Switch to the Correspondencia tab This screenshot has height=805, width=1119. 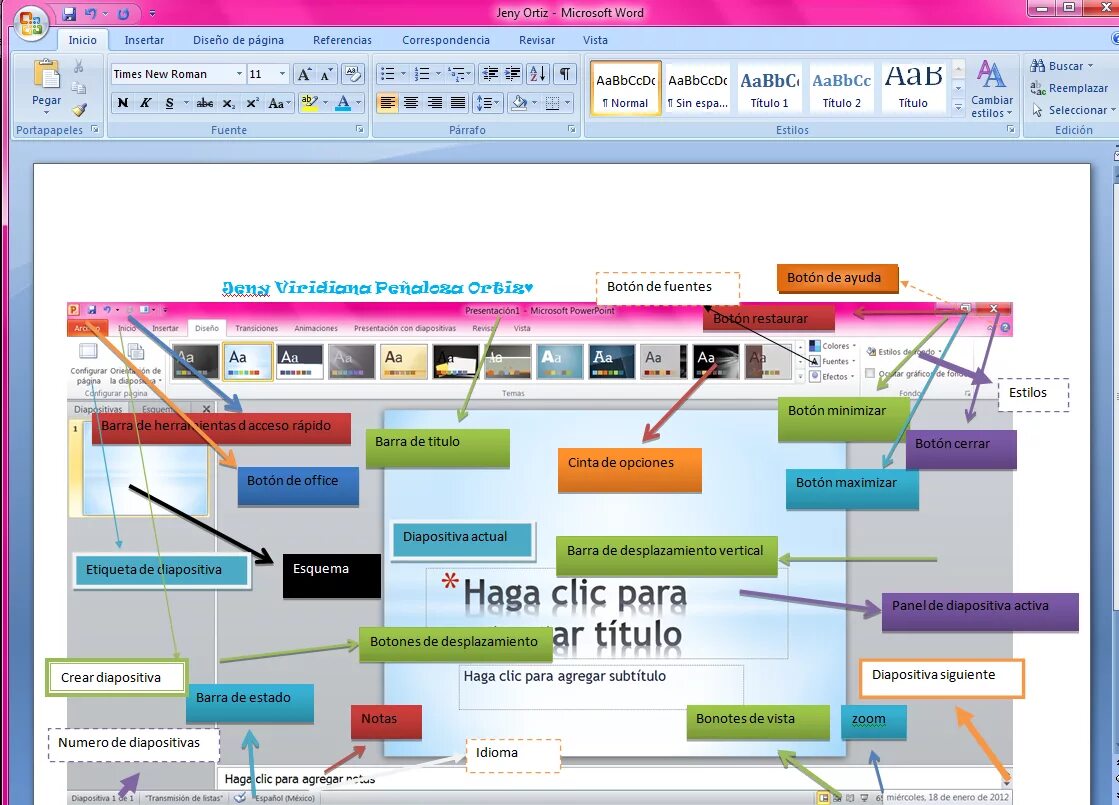pyautogui.click(x=445, y=40)
